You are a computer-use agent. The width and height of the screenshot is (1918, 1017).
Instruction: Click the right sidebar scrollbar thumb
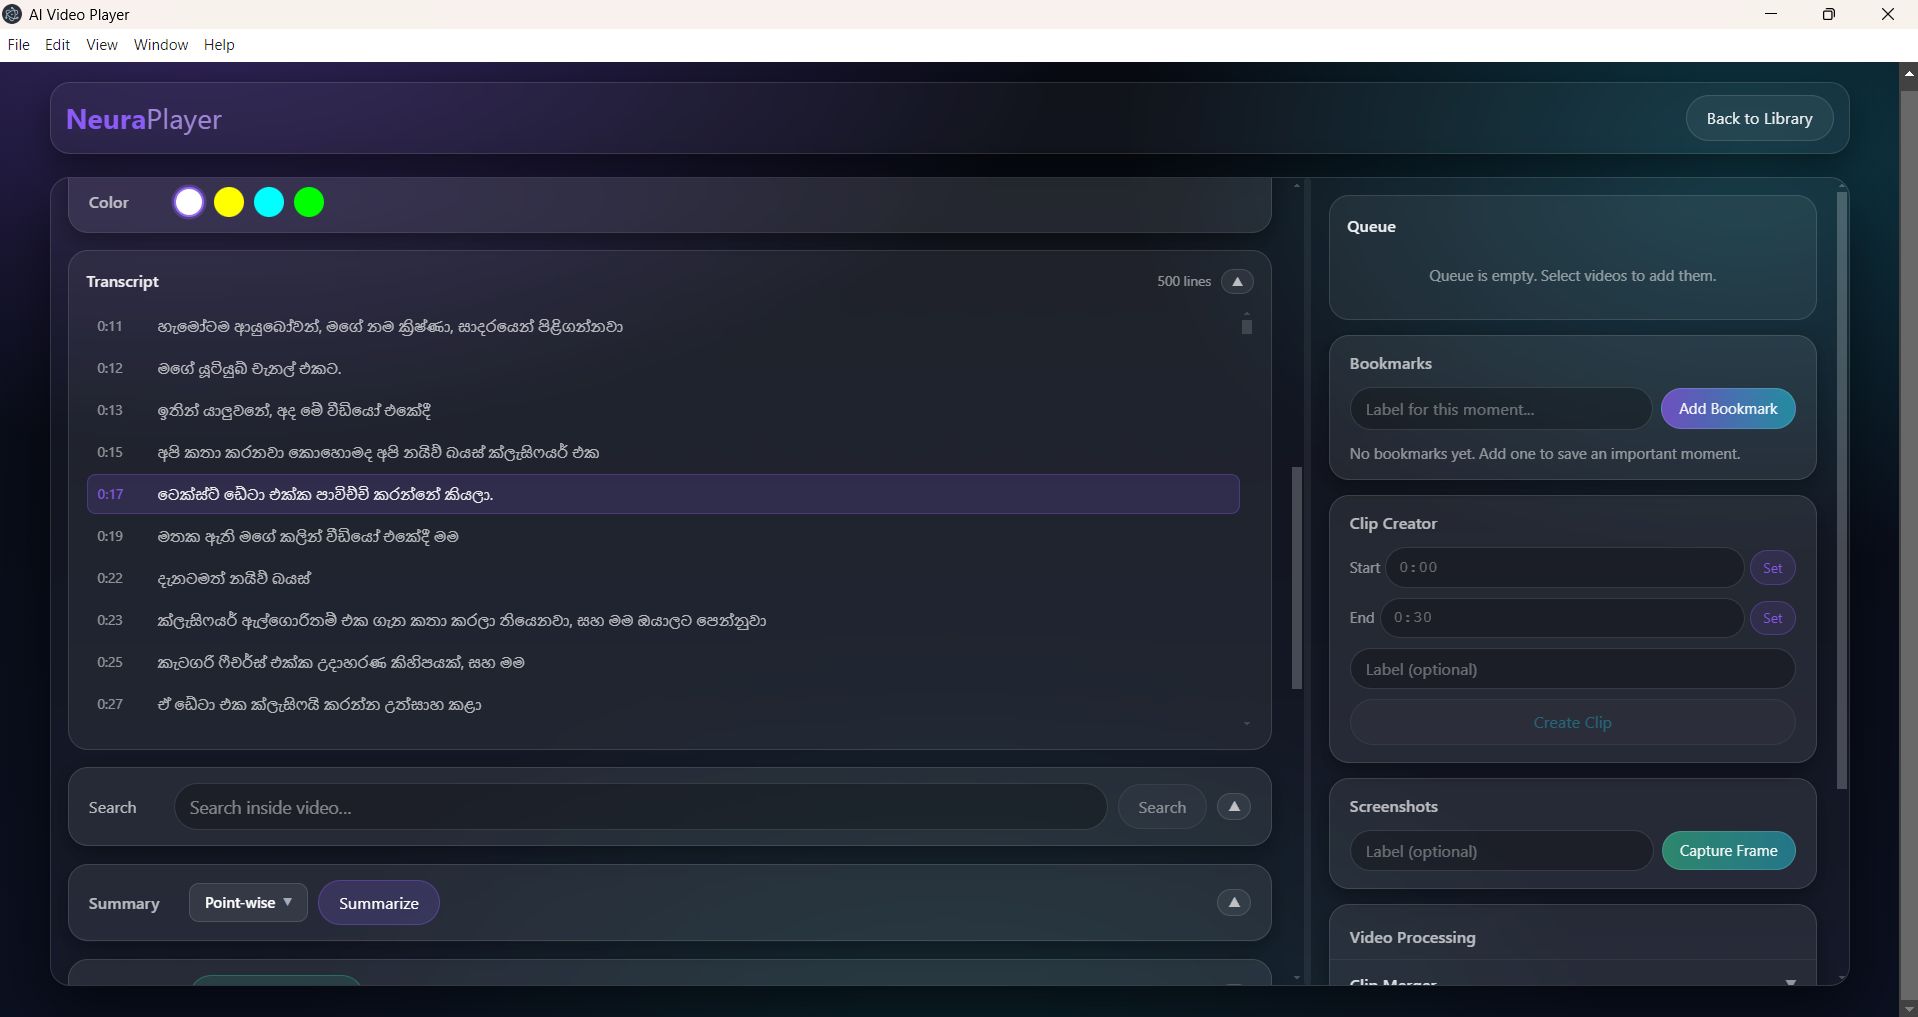1842,490
